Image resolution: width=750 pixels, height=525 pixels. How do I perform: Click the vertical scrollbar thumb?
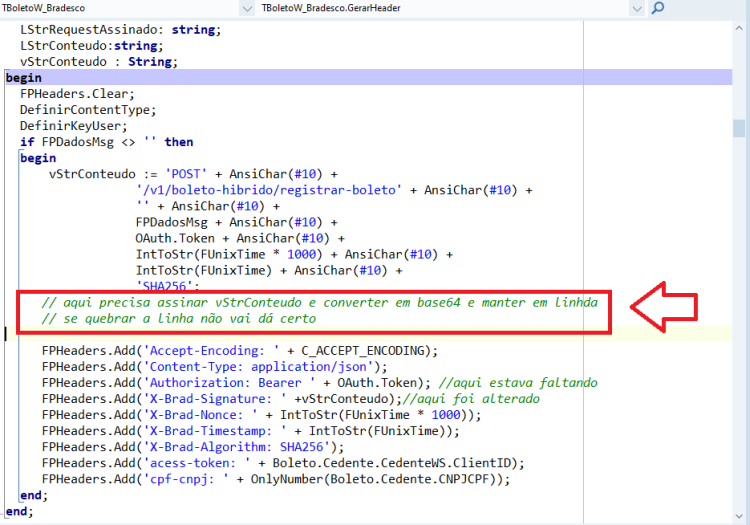tap(739, 128)
